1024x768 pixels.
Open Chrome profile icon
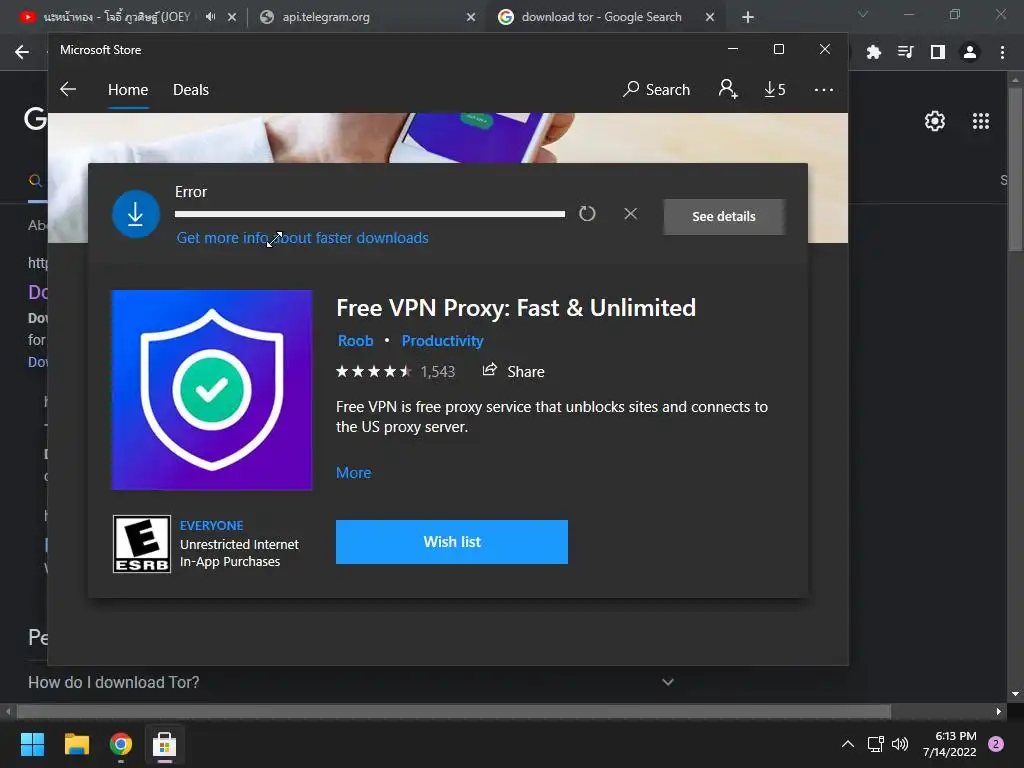(970, 52)
